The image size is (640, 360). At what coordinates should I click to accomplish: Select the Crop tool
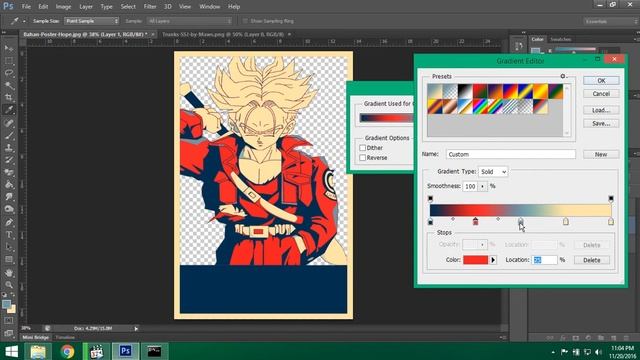(9, 98)
